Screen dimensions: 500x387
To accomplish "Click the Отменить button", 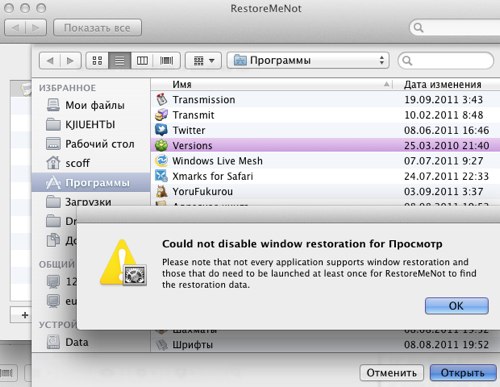I will [392, 373].
